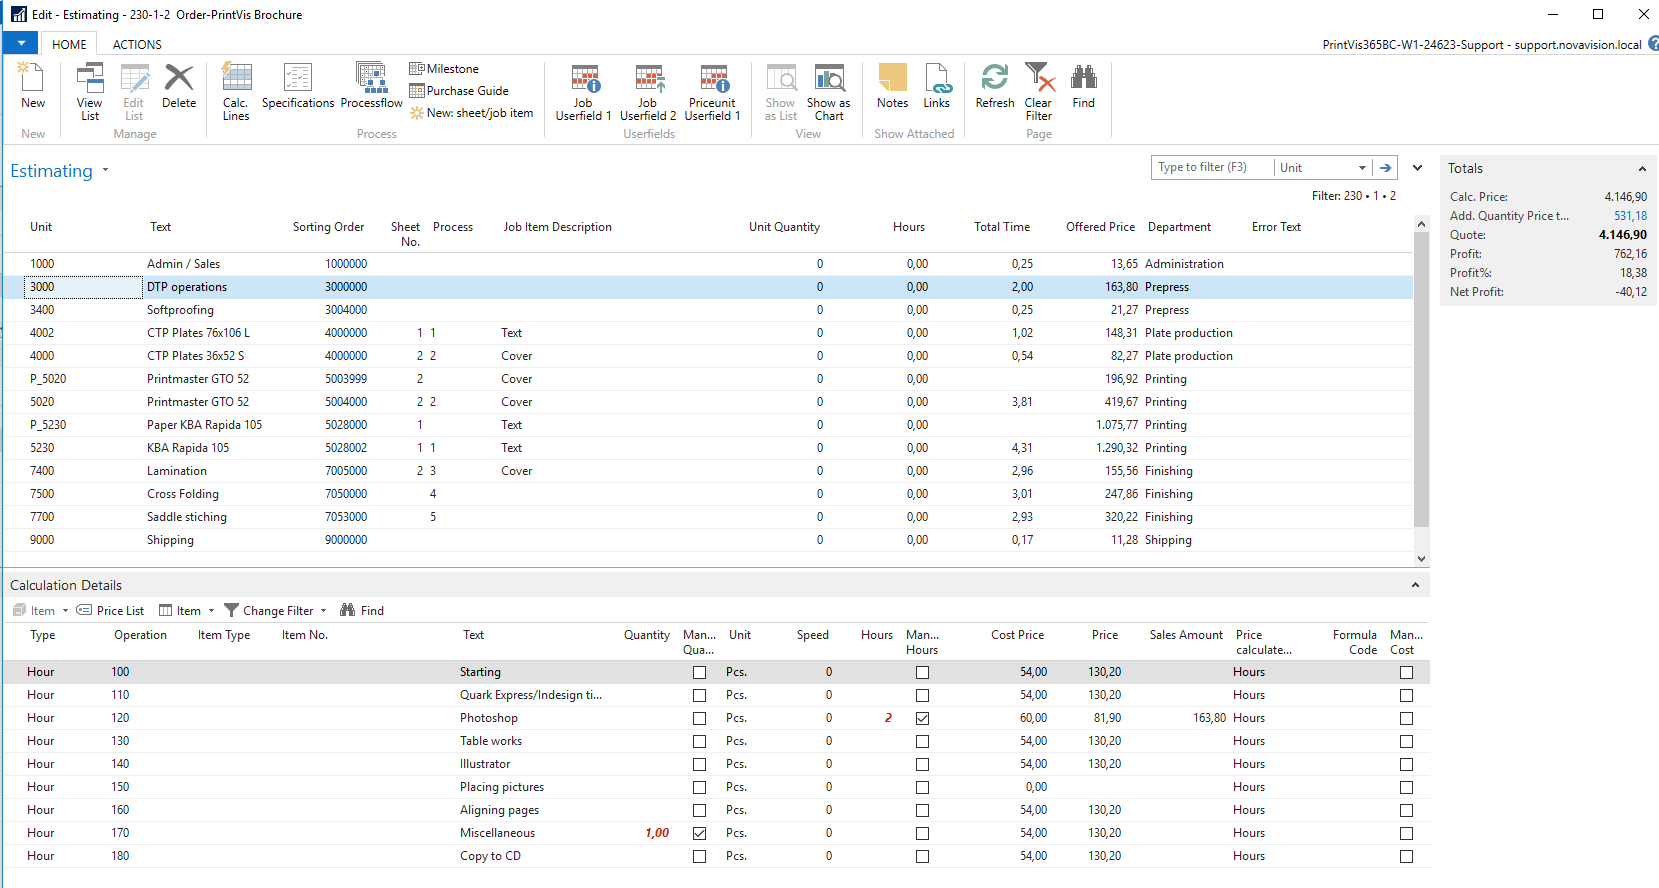
Task: Switch to the HOME tab
Action: 69,44
